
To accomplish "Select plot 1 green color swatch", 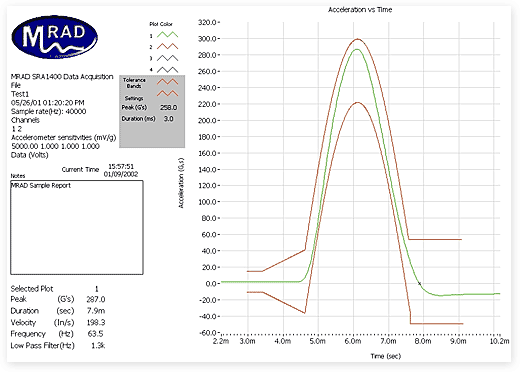I will 167,35.
